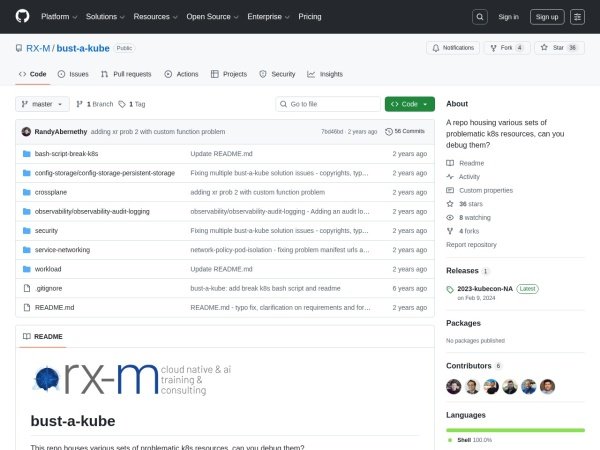This screenshot has height=450, width=600.
Task: Open the GitHub home logo
Action: [x=22, y=16]
